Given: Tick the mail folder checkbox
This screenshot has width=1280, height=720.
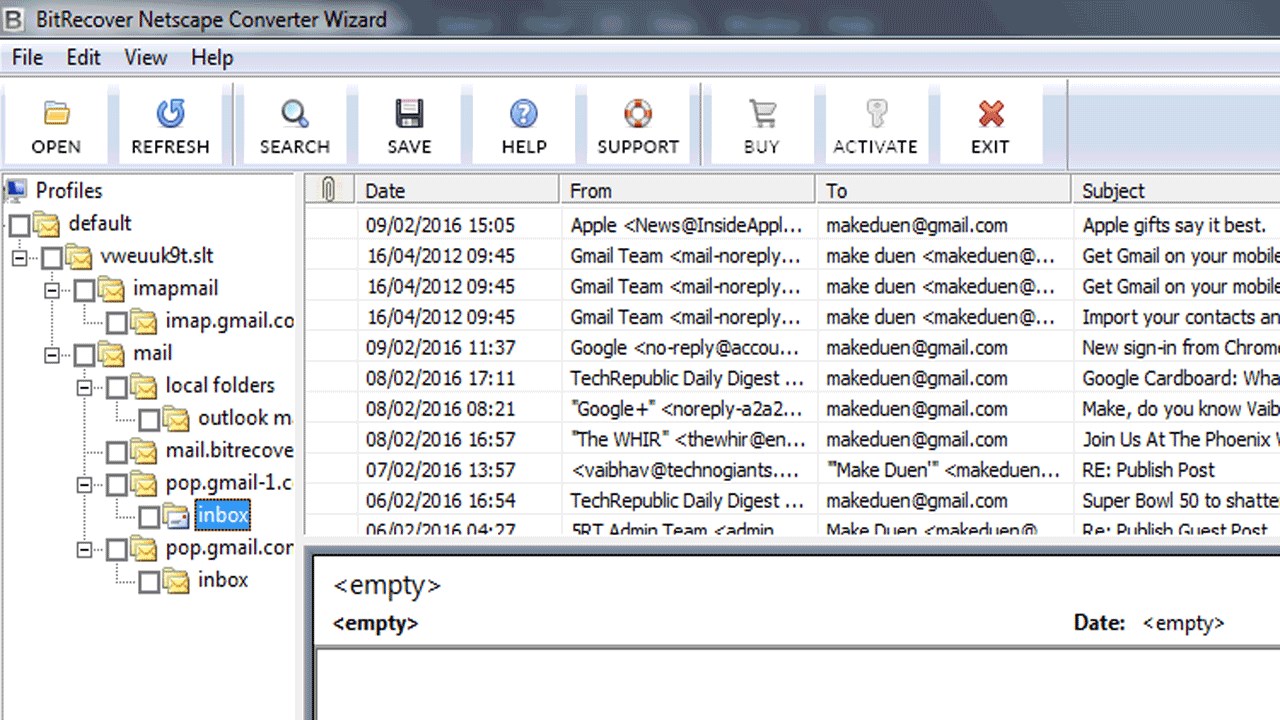Looking at the screenshot, I should click(85, 354).
